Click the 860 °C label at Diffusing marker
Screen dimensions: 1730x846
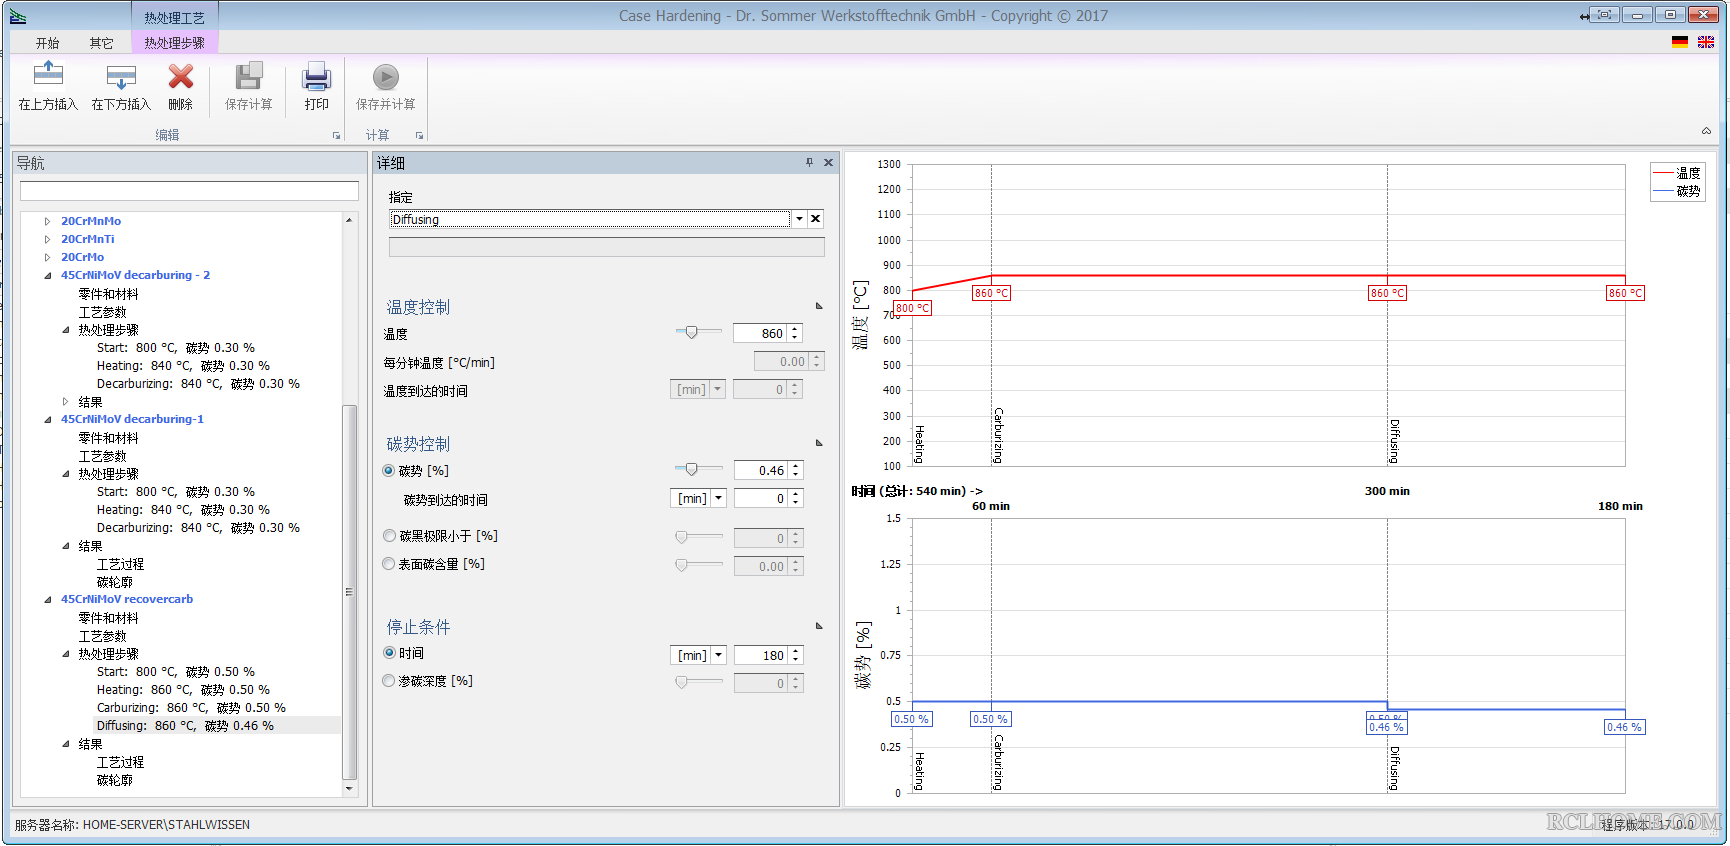1387,293
